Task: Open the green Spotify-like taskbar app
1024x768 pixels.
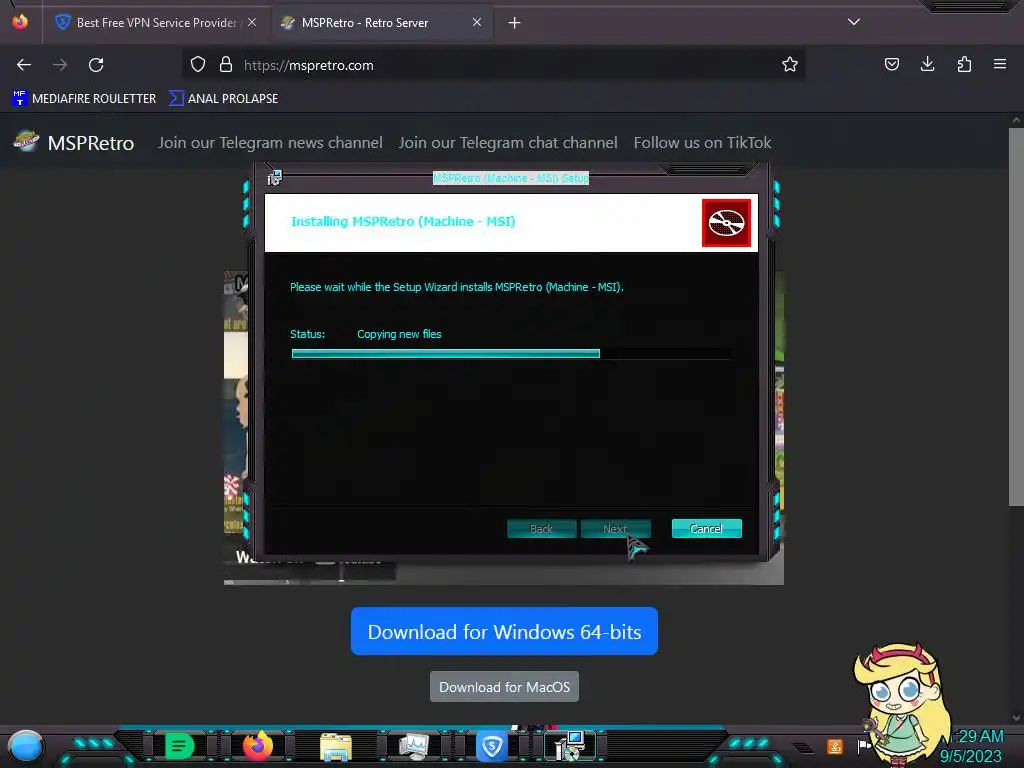Action: pos(179,746)
